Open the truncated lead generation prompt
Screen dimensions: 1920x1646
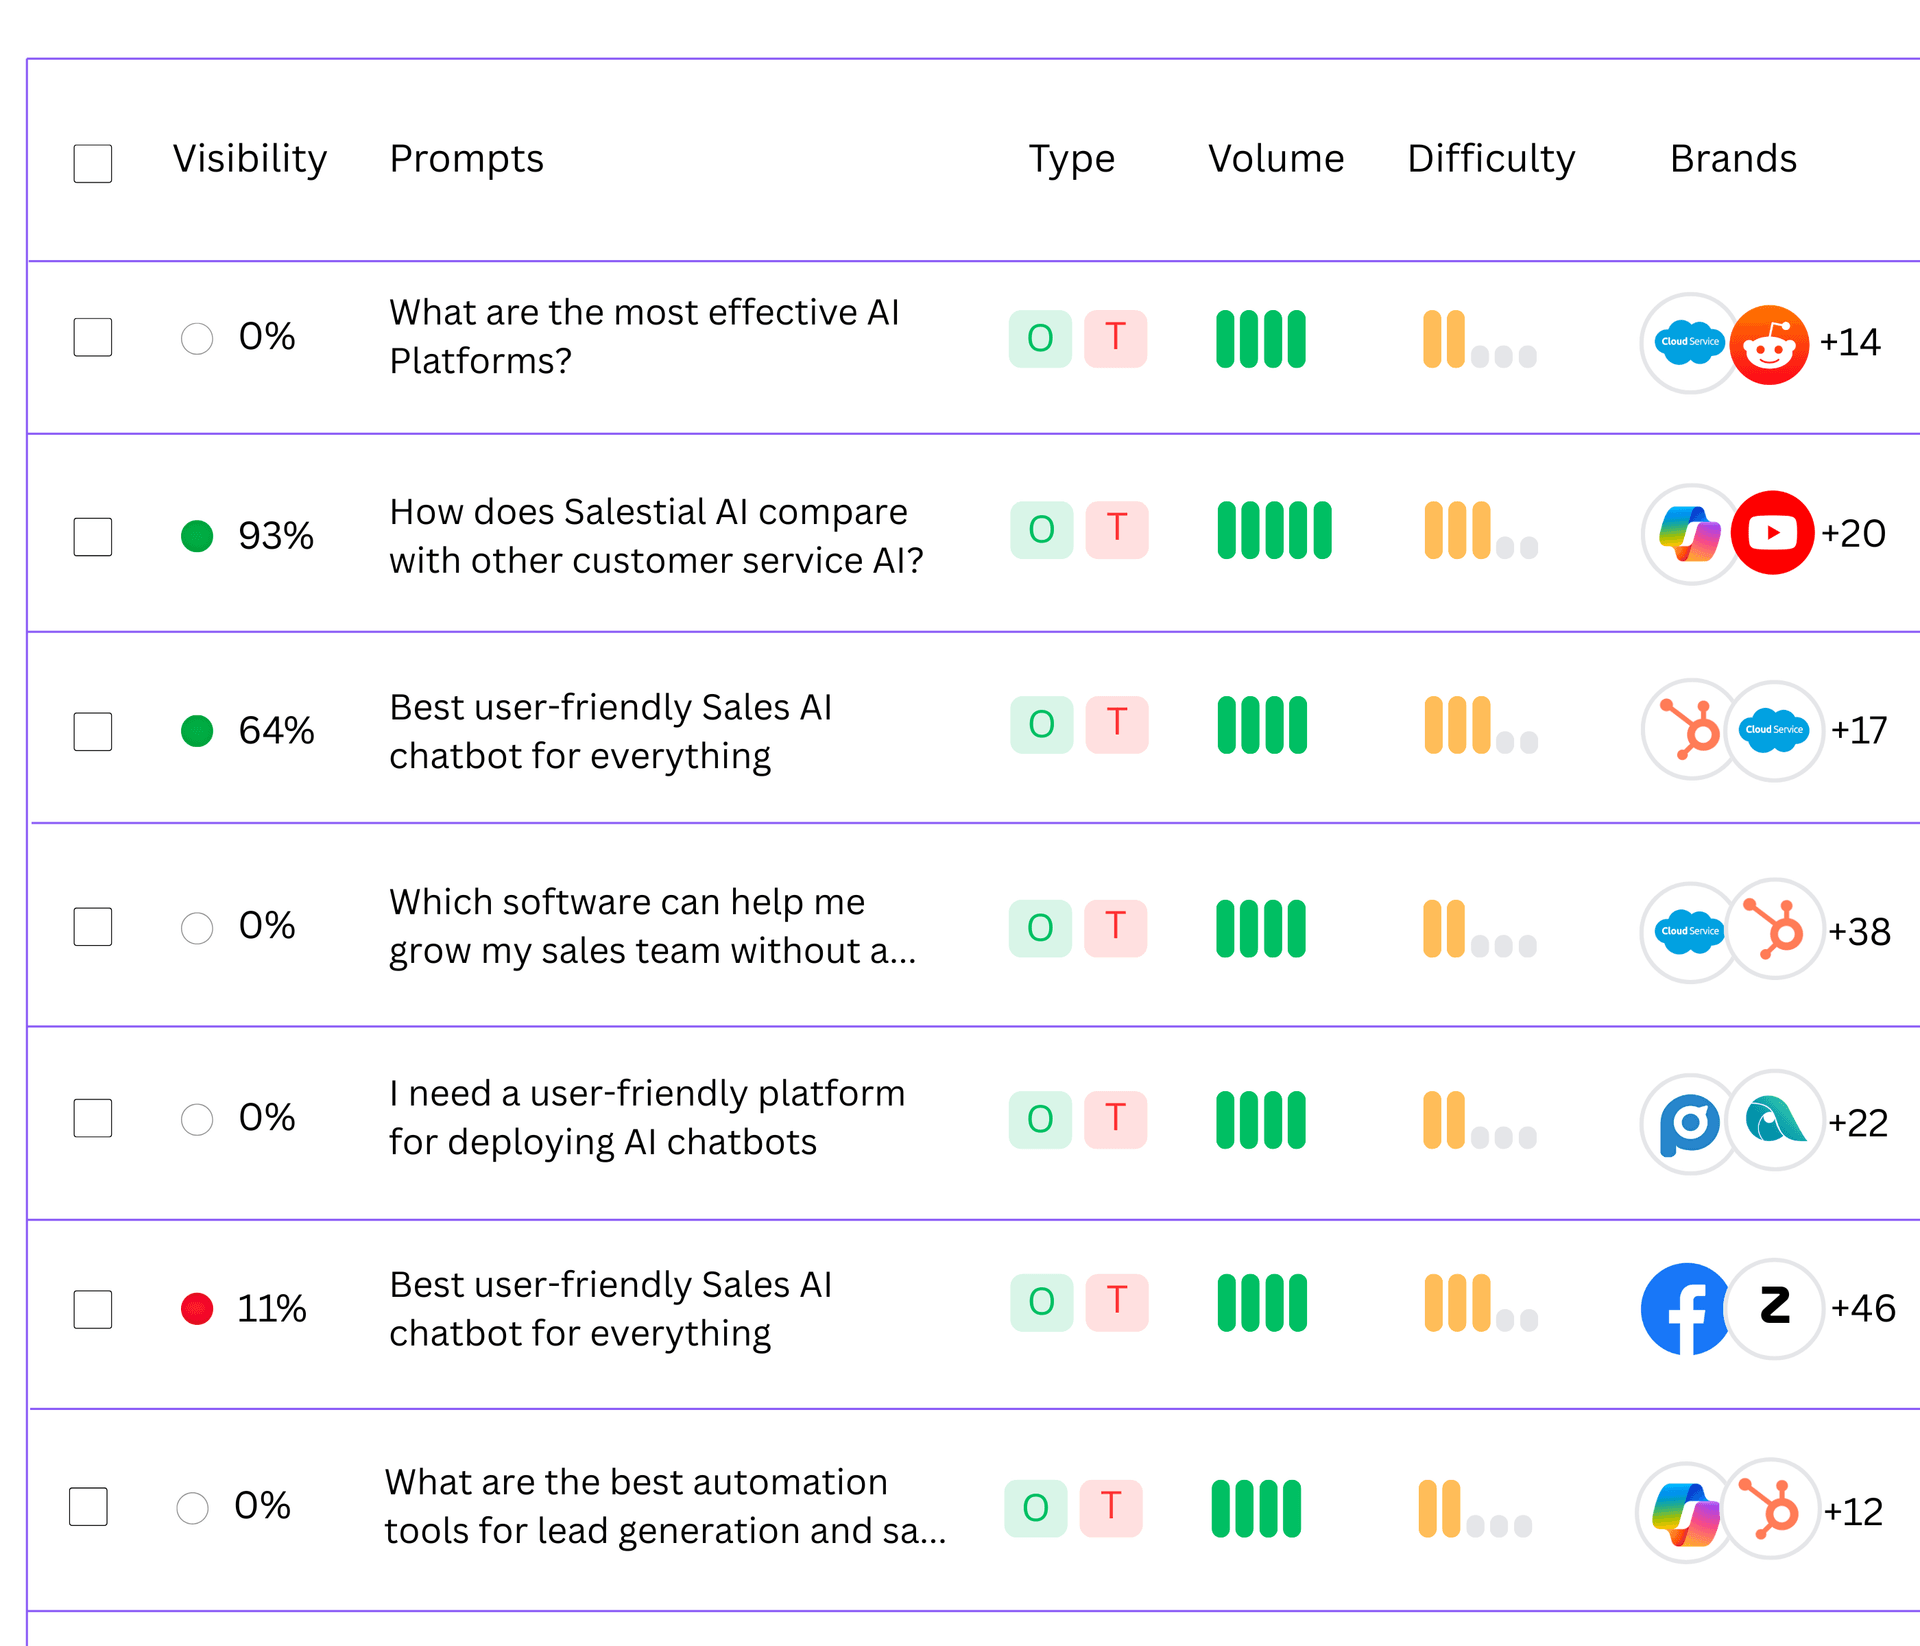[x=666, y=1506]
